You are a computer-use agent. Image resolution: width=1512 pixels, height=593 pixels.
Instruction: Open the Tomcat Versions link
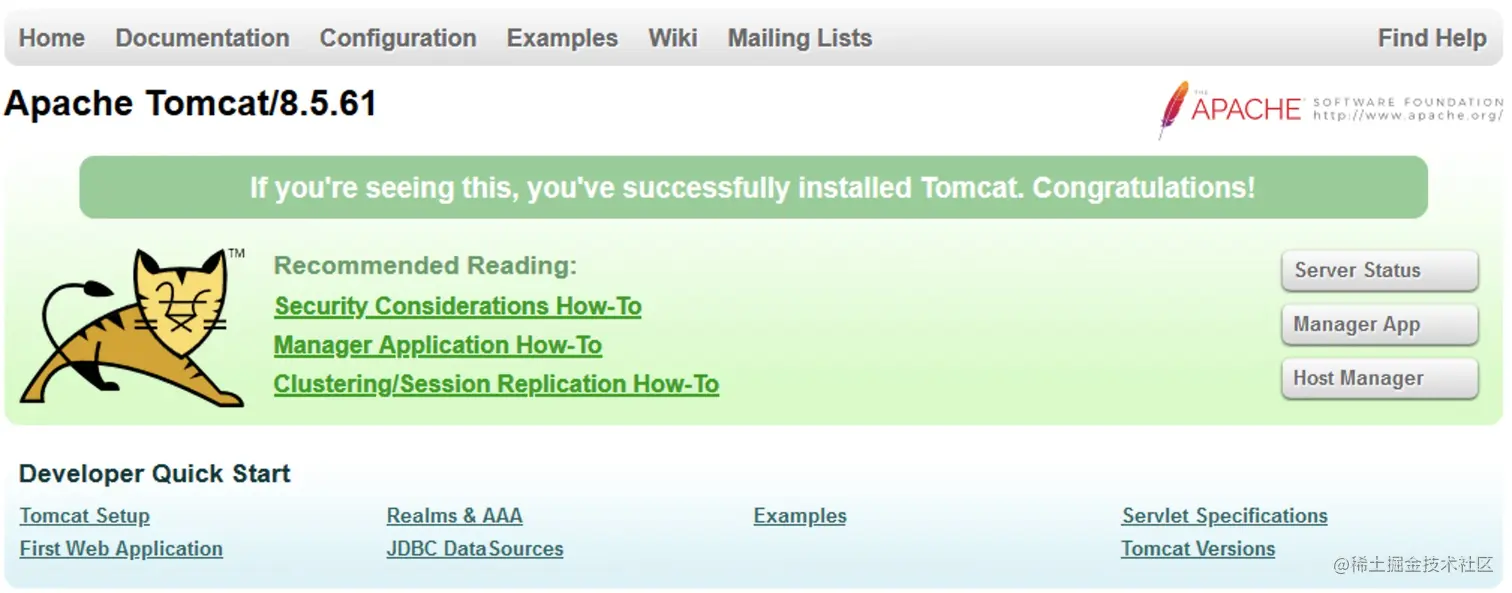coord(1198,549)
